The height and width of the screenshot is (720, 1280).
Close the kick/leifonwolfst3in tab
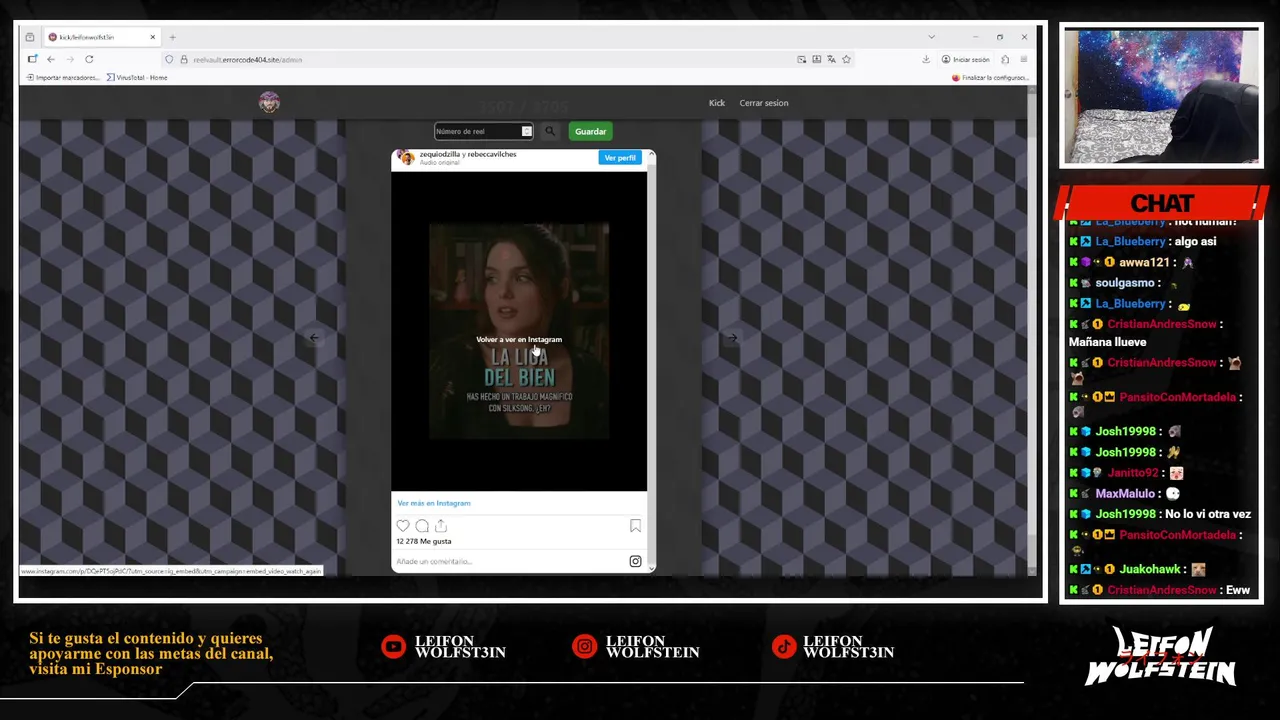153,37
